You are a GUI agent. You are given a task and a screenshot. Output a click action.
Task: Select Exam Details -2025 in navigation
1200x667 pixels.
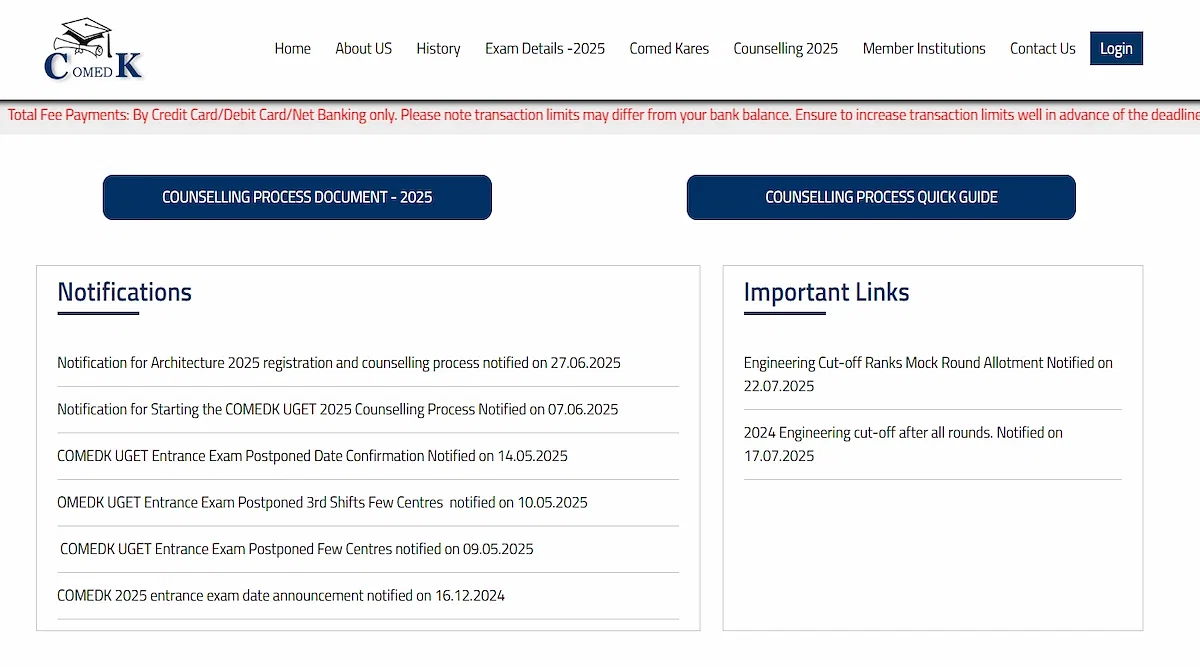pyautogui.click(x=545, y=48)
